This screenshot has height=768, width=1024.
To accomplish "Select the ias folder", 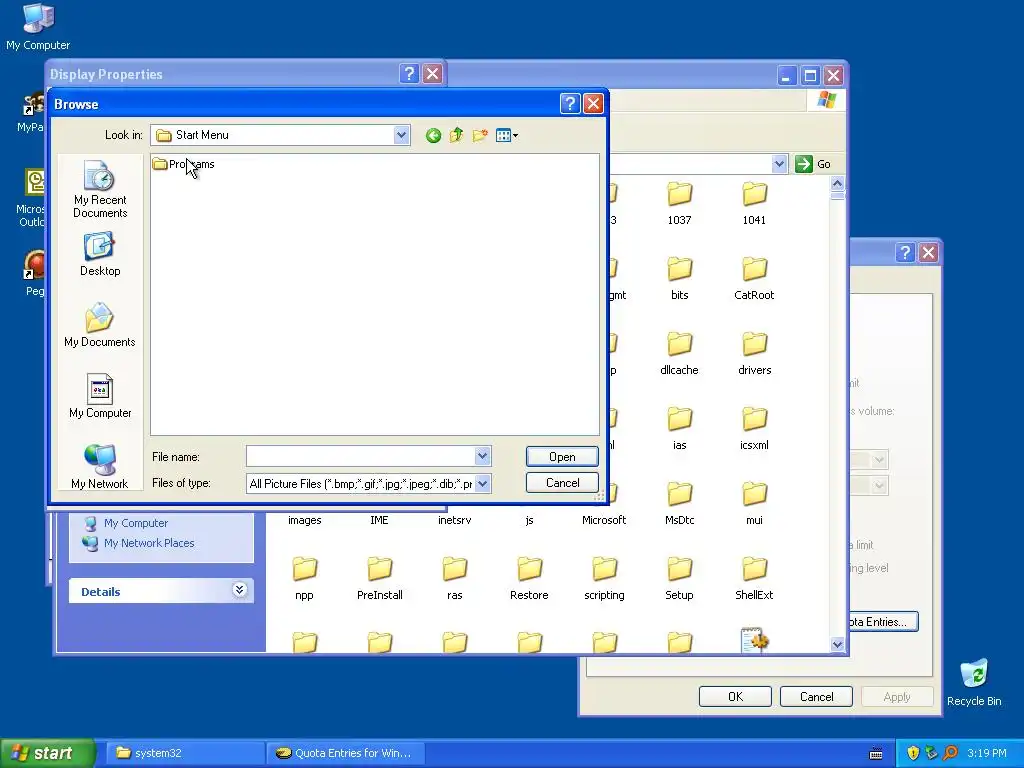I will click(x=679, y=428).
